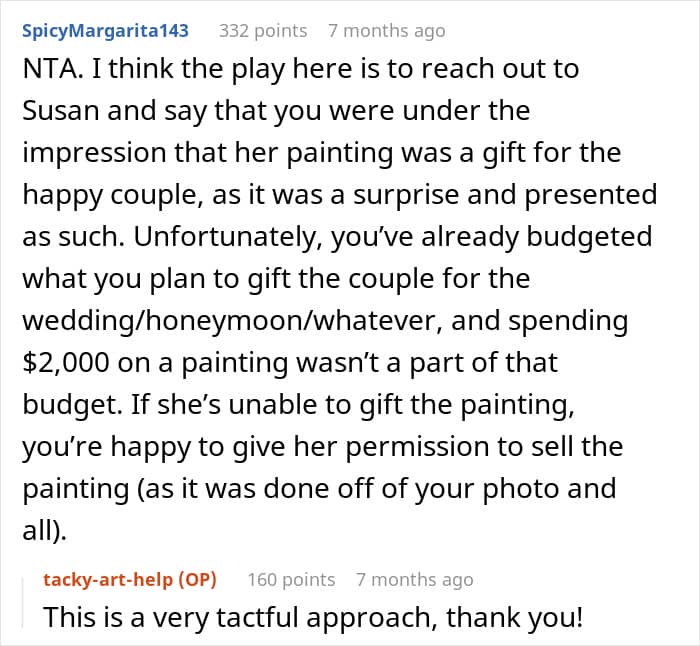Click the 160 points score label
The image size is (700, 646).
[291, 579]
